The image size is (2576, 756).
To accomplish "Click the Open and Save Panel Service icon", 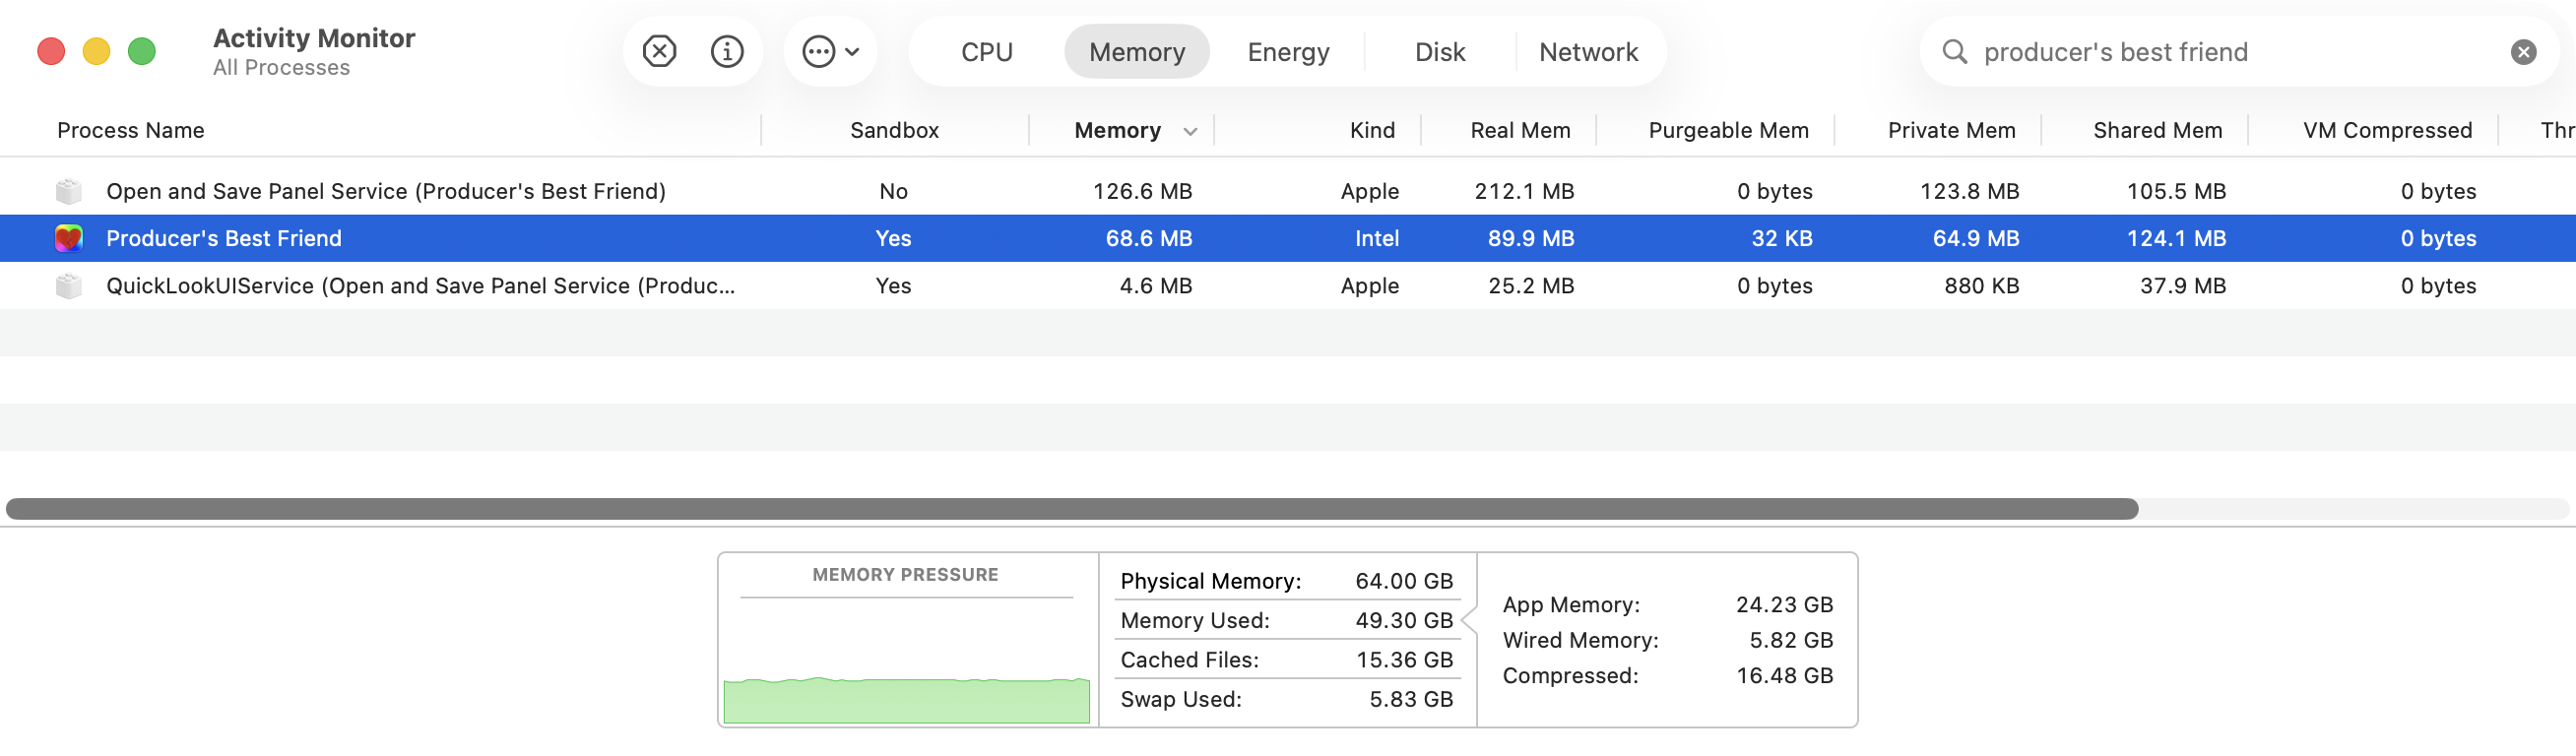I will coord(68,191).
